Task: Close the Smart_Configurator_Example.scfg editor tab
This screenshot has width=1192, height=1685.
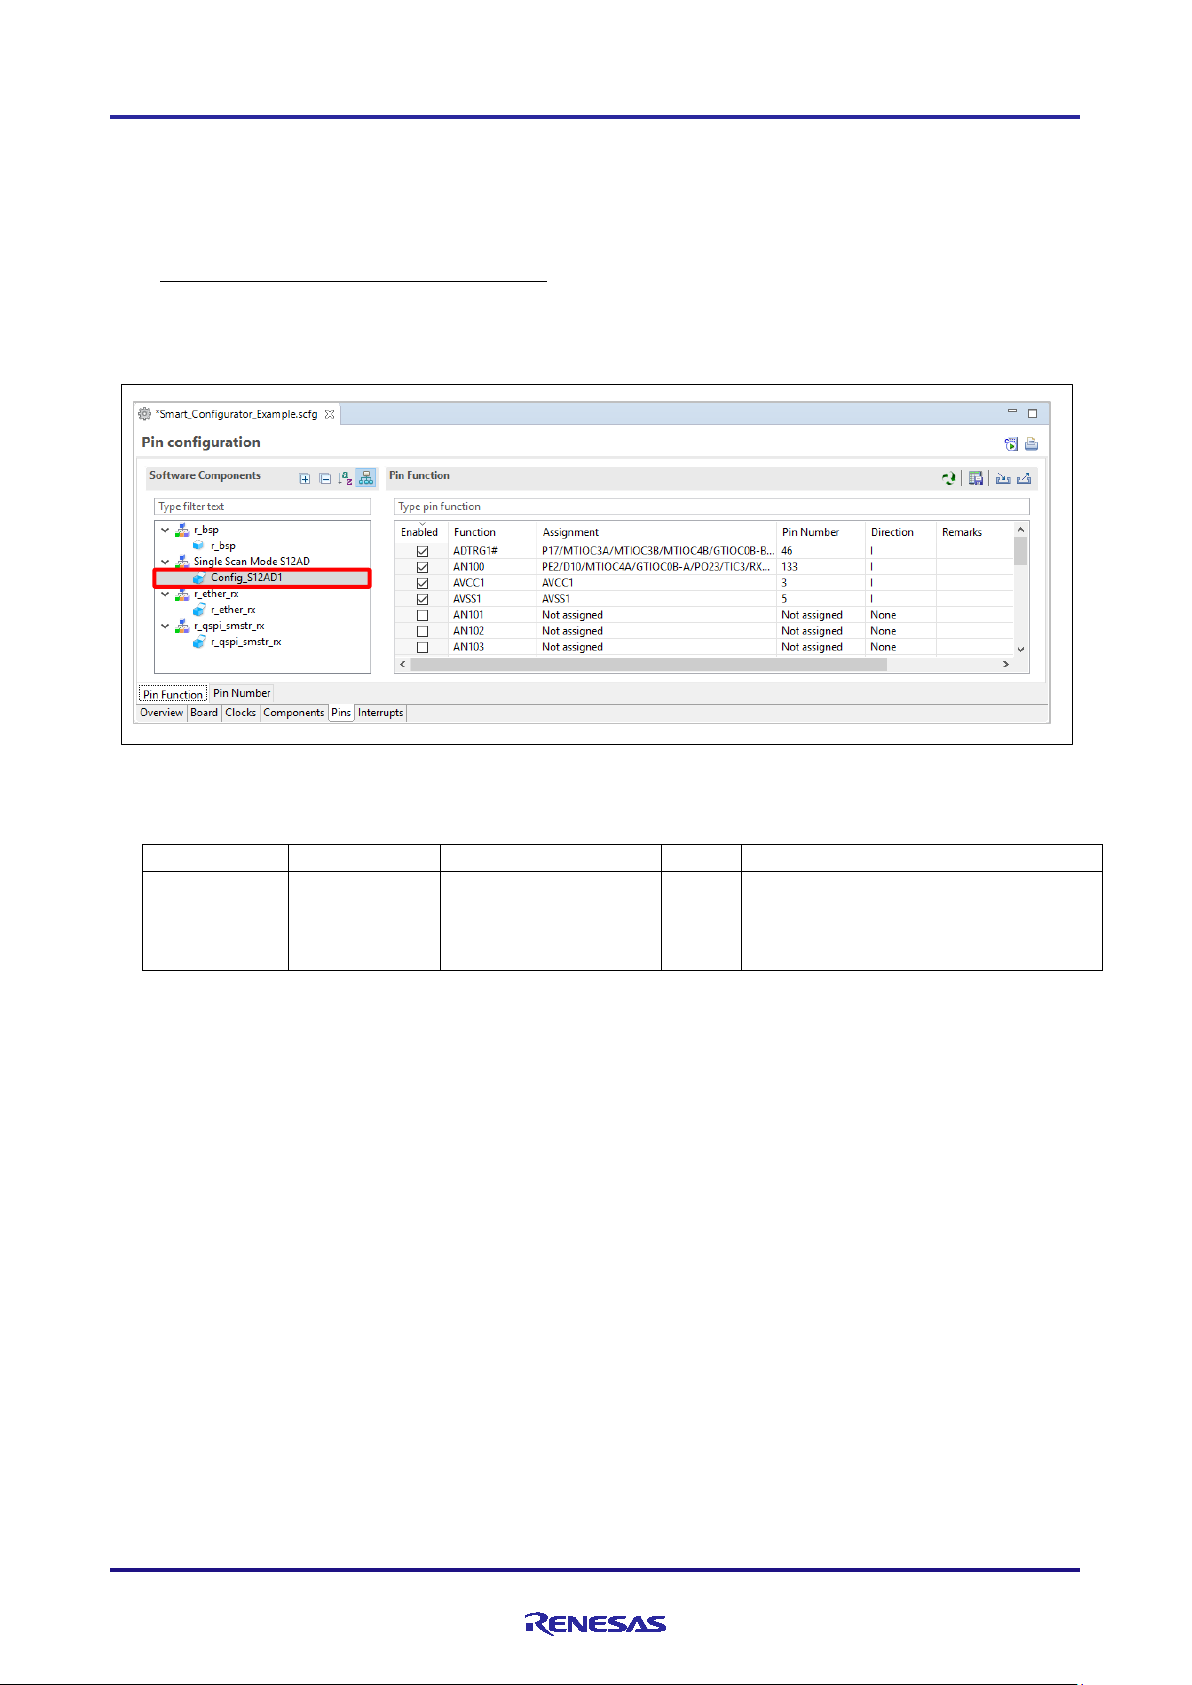Action: pos(329,414)
